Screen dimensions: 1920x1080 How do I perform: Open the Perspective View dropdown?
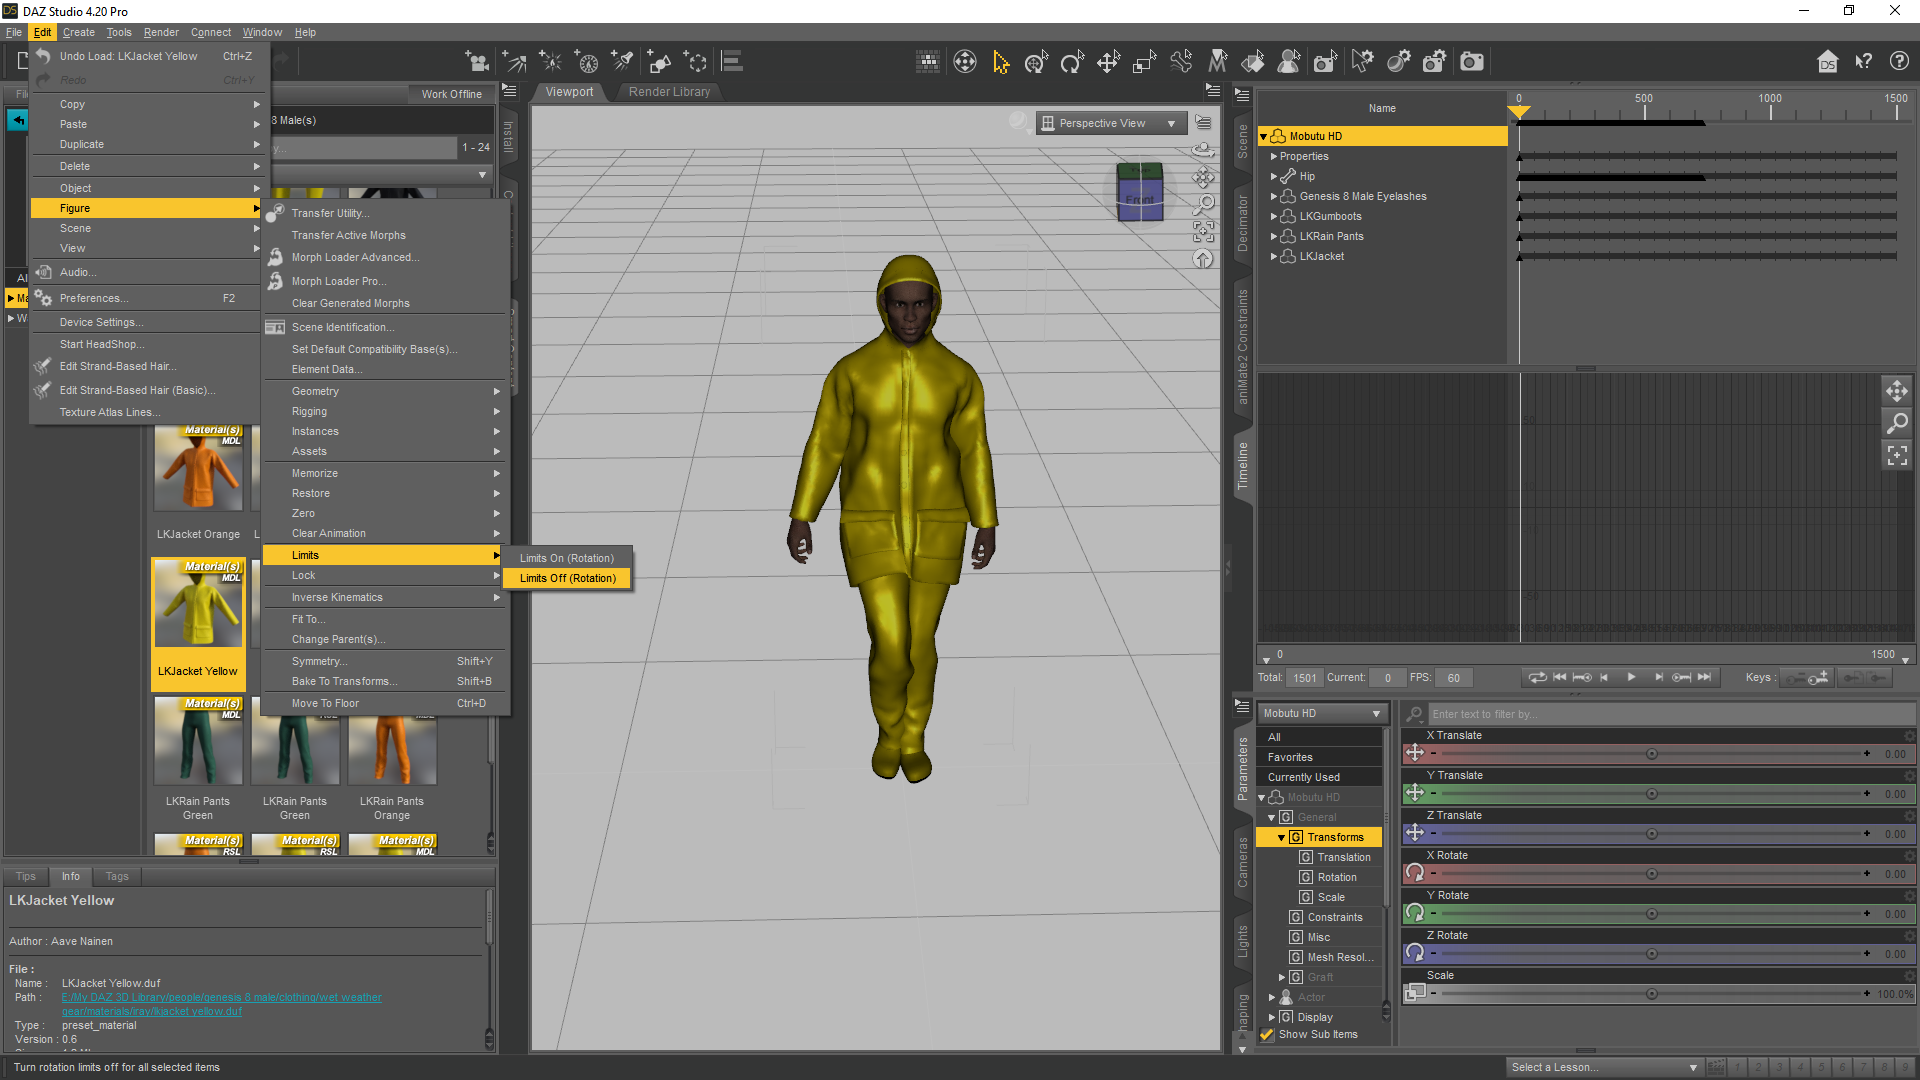(1111, 123)
